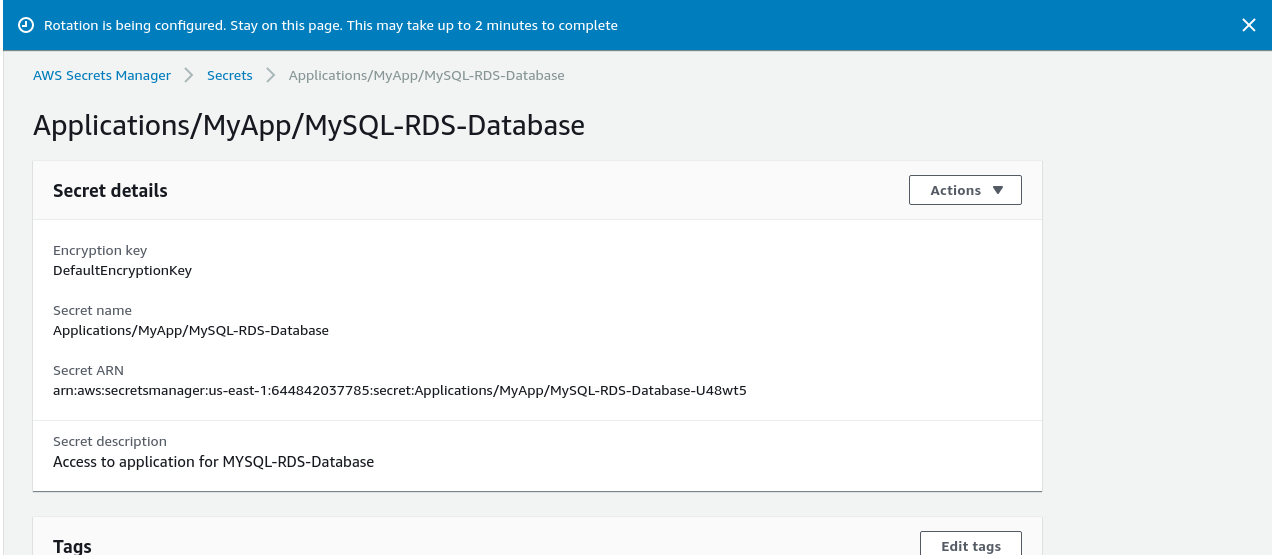
Task: Click the clock icon in the banner
Action: 26,25
